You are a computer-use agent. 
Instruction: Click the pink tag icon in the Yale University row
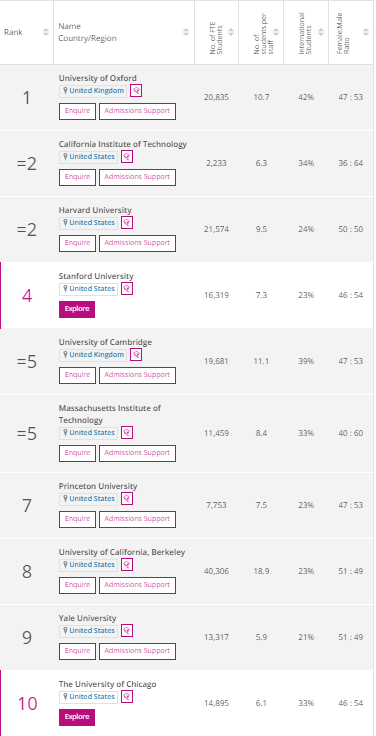coord(127,630)
